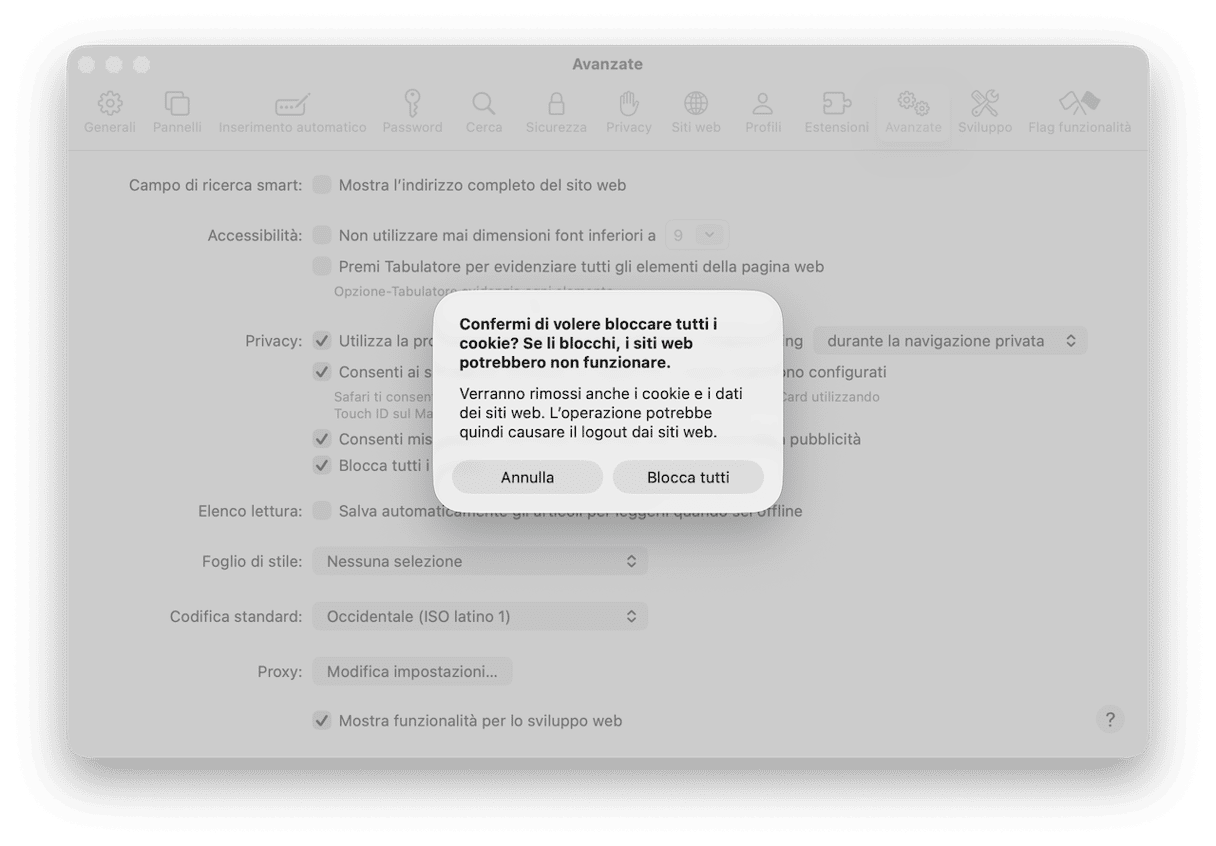Click the Avanzate window title
The width and height of the screenshot is (1216, 846).
pyautogui.click(x=607, y=64)
